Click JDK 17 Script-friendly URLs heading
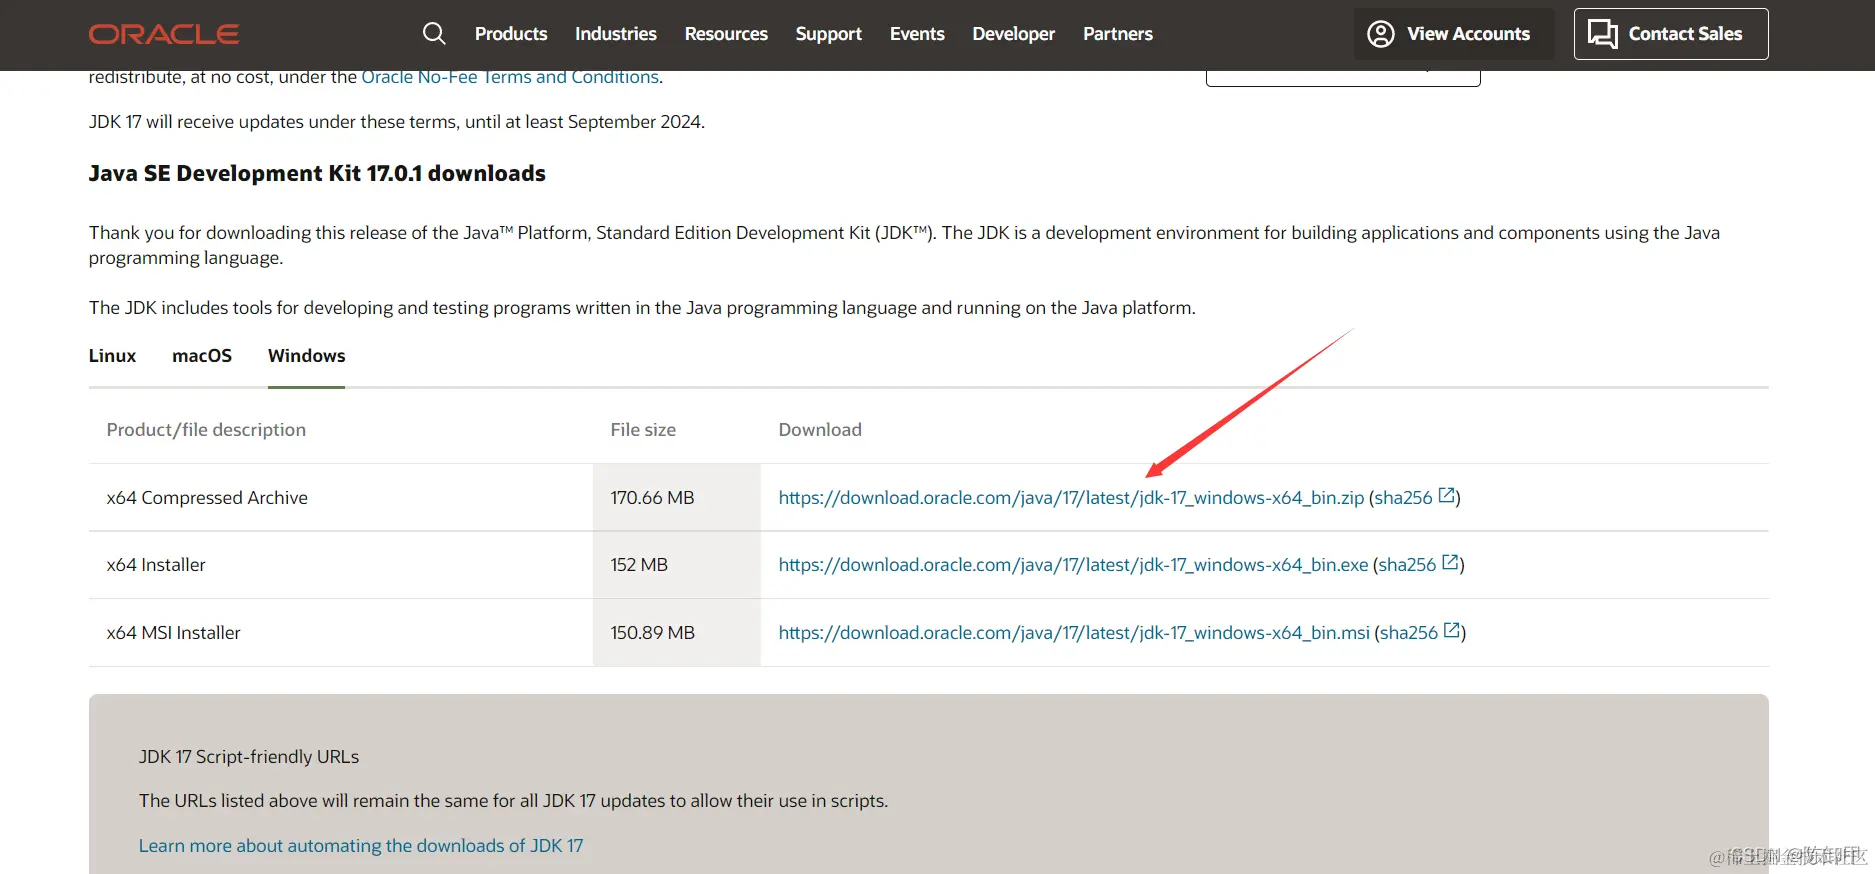 (249, 757)
